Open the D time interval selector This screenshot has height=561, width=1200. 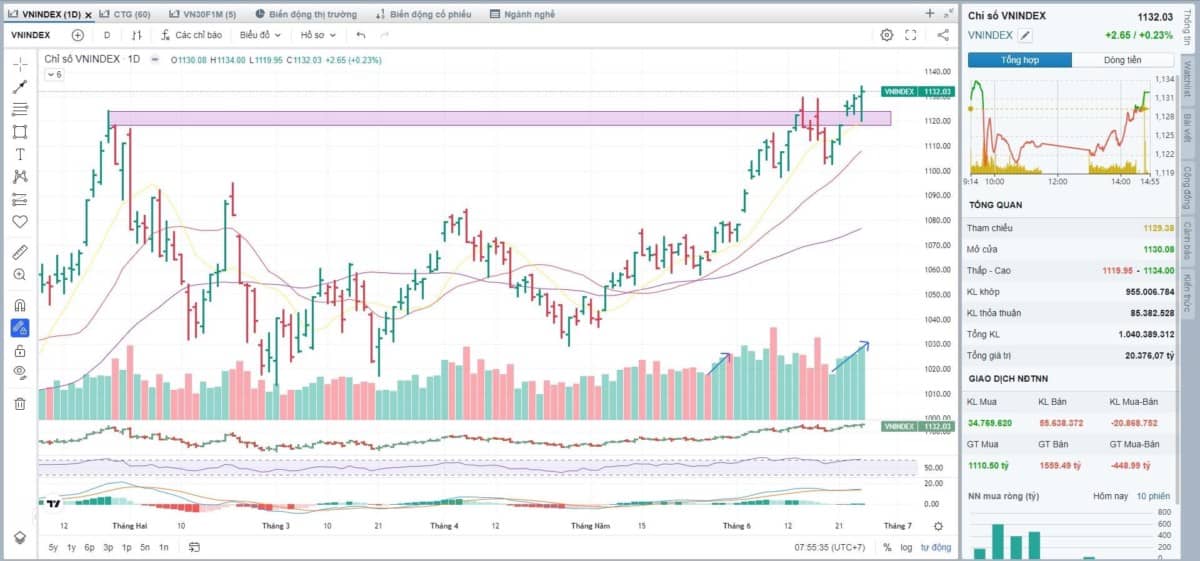click(107, 35)
